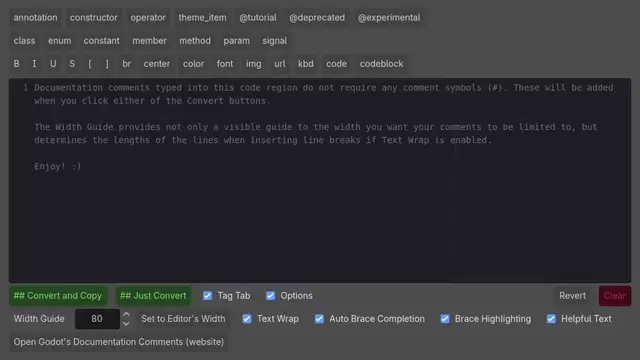Insert the center tag
The width and height of the screenshot is (640, 360).
click(157, 64)
